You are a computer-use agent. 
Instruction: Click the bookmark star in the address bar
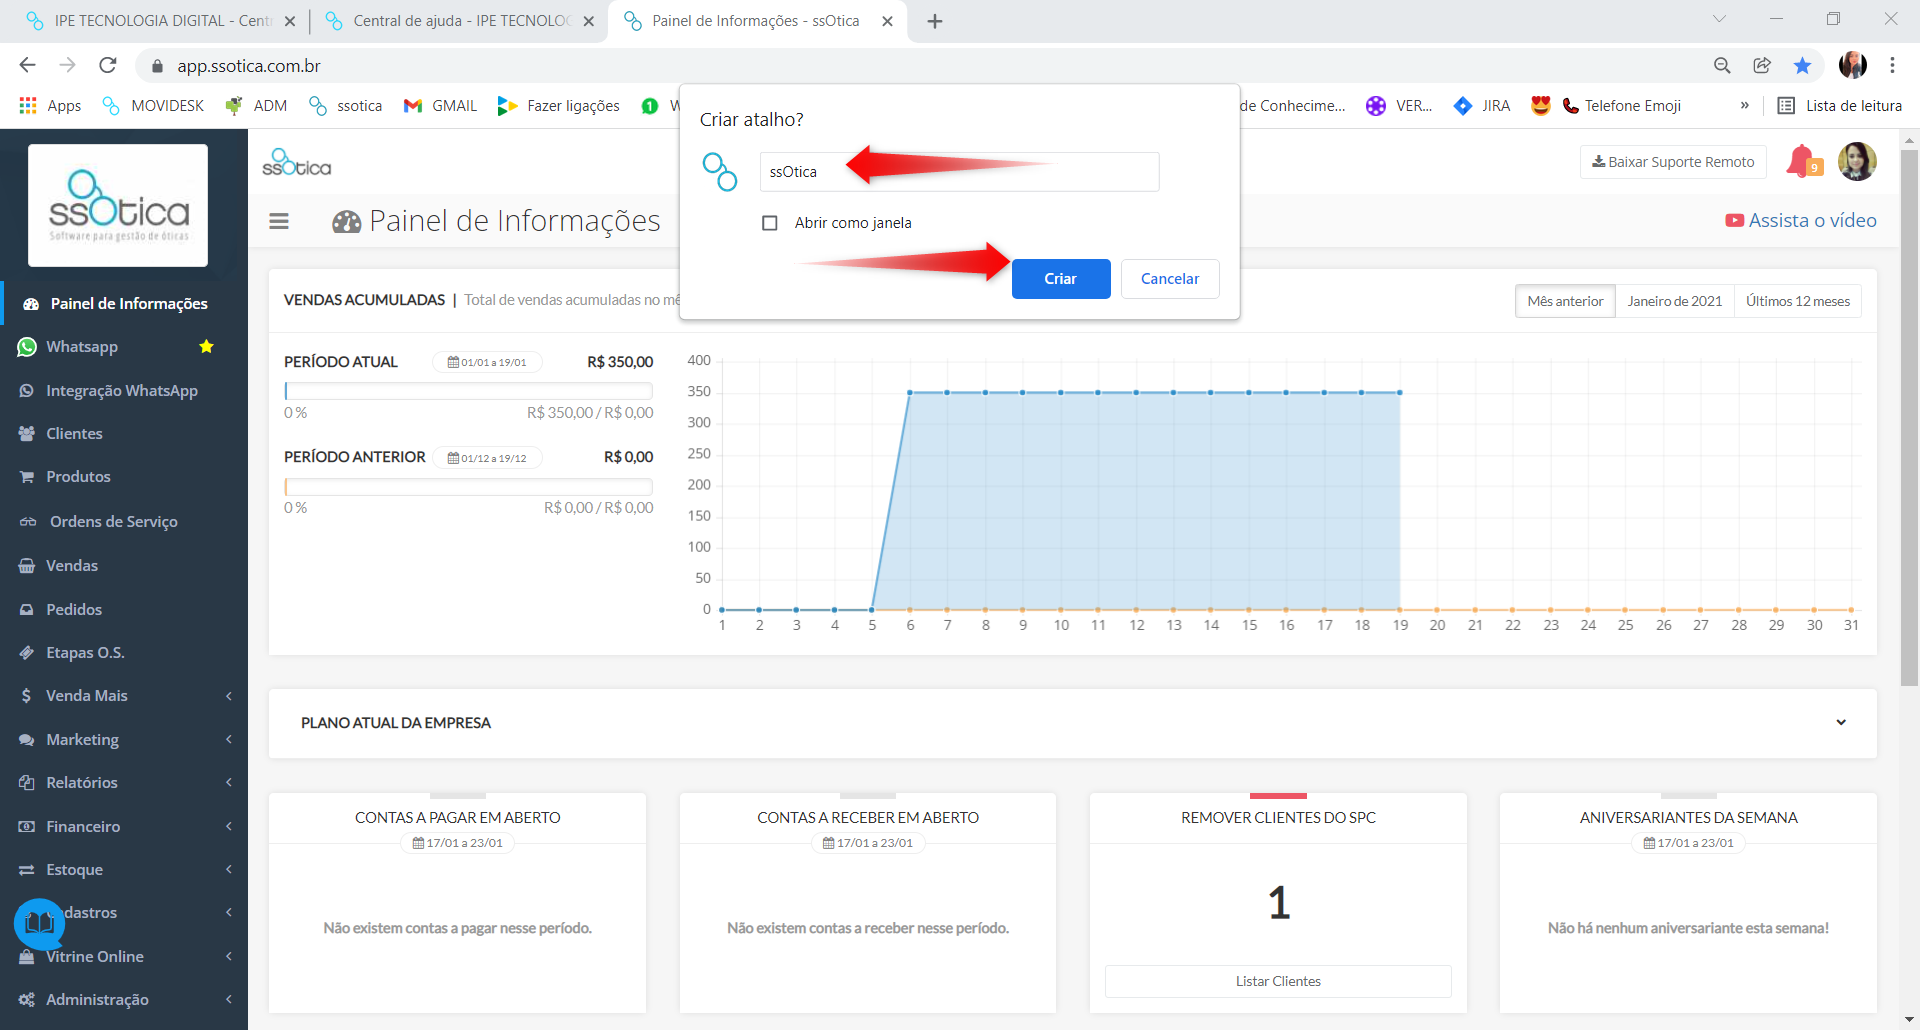(x=1802, y=65)
